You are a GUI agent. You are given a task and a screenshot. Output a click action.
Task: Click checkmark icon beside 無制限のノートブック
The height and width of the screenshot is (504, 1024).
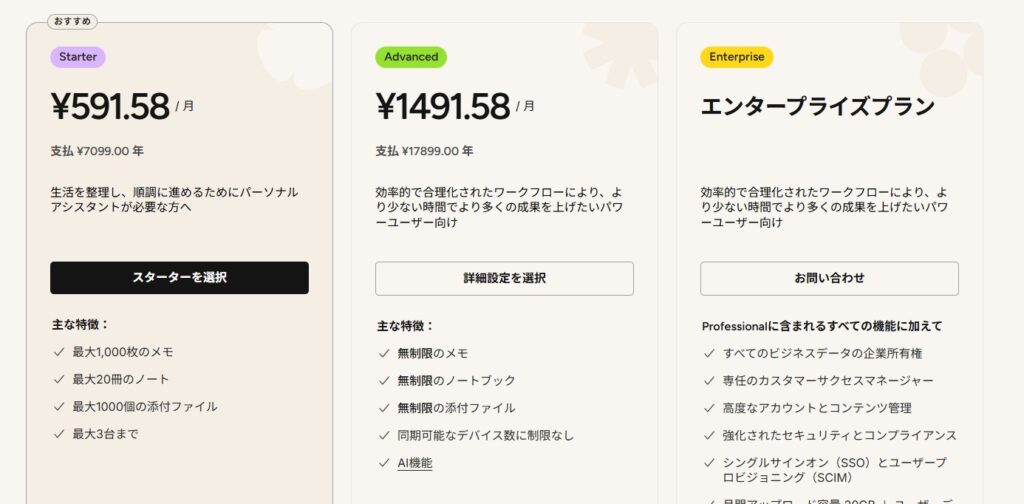tap(384, 381)
